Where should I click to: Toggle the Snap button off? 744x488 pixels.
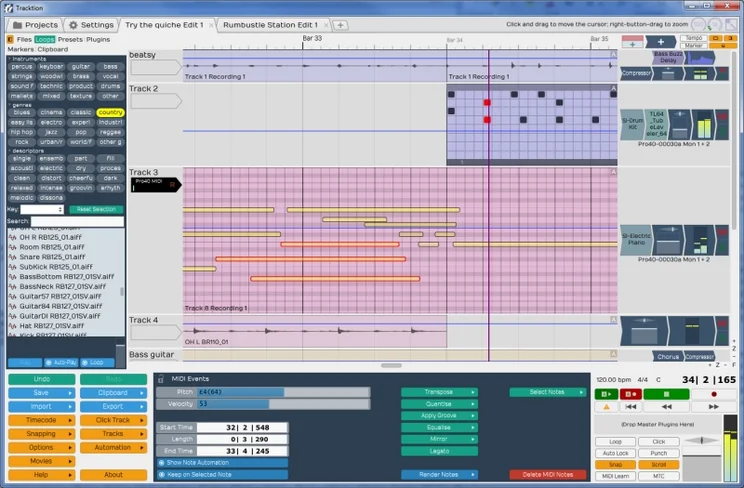[616, 464]
